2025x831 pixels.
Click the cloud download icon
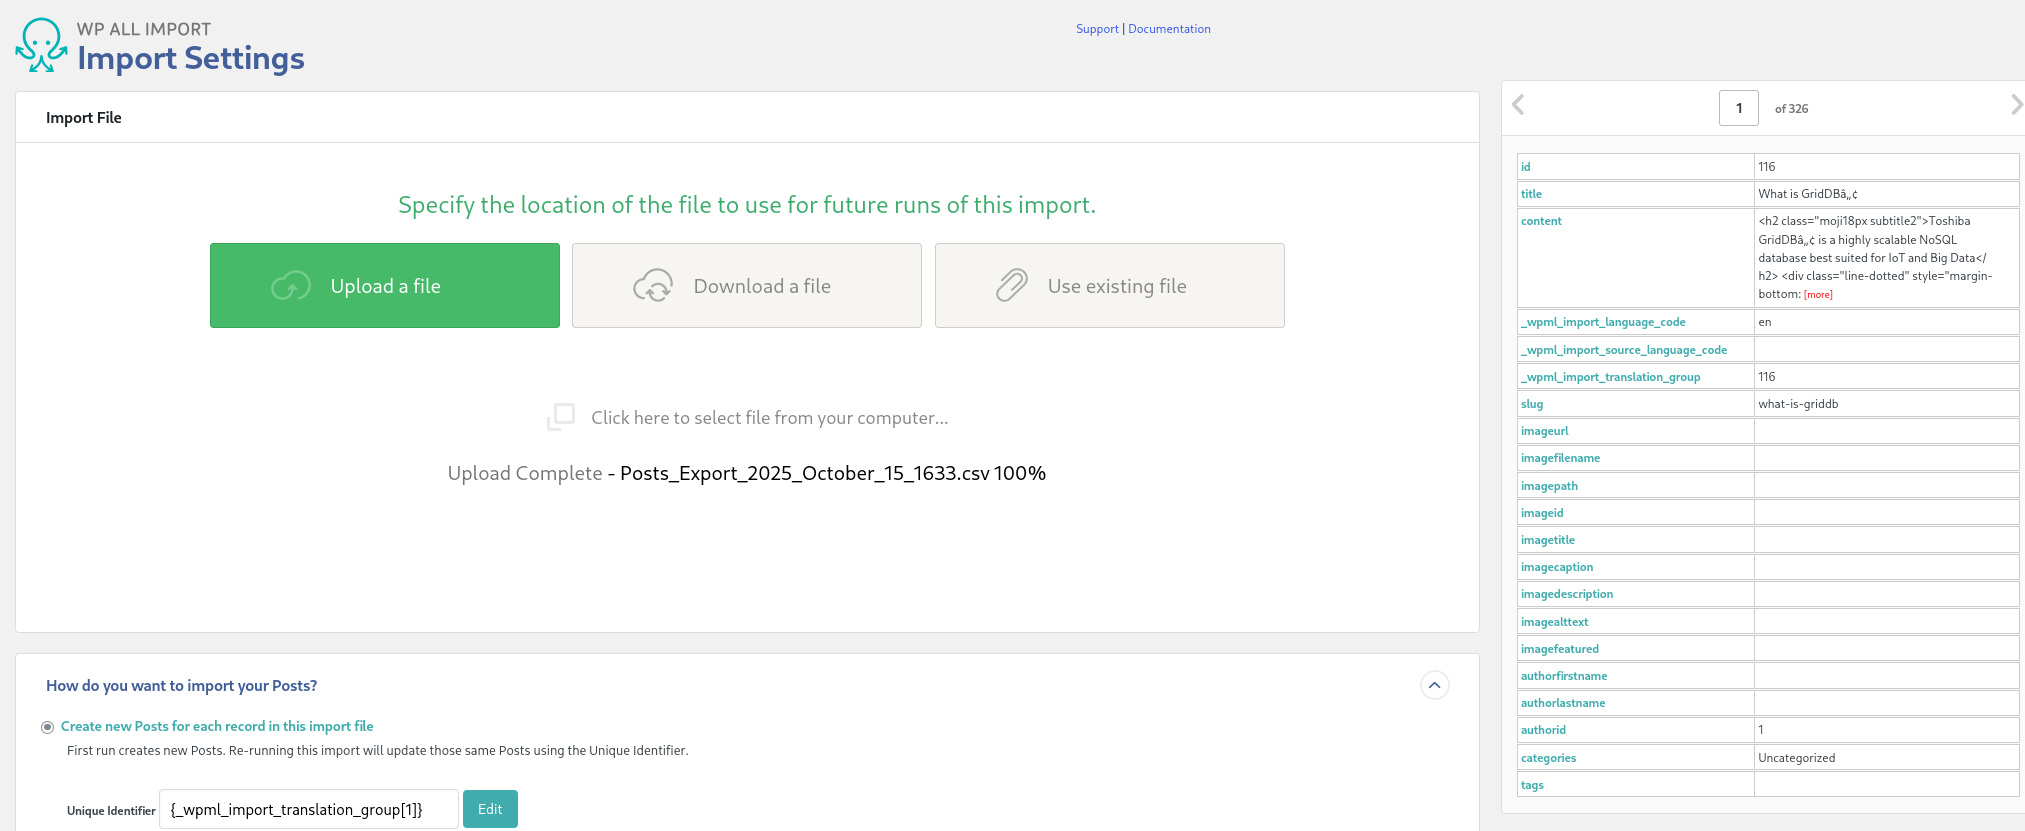(653, 286)
